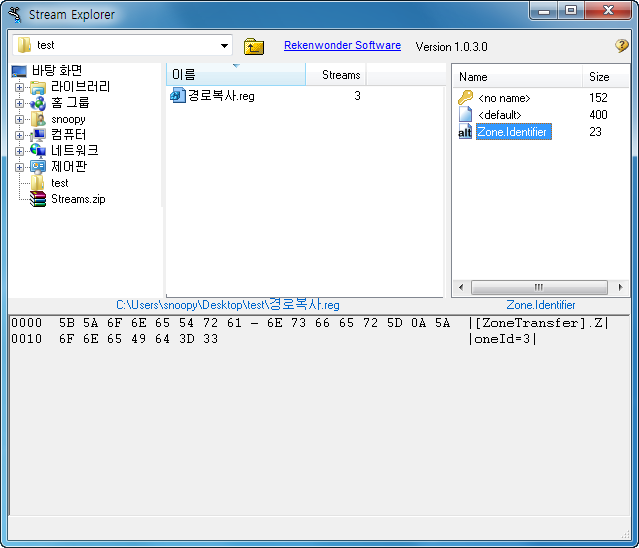This screenshot has width=639, height=548.
Task: Select the Zone.Identifier stream entry
Action: [x=513, y=132]
